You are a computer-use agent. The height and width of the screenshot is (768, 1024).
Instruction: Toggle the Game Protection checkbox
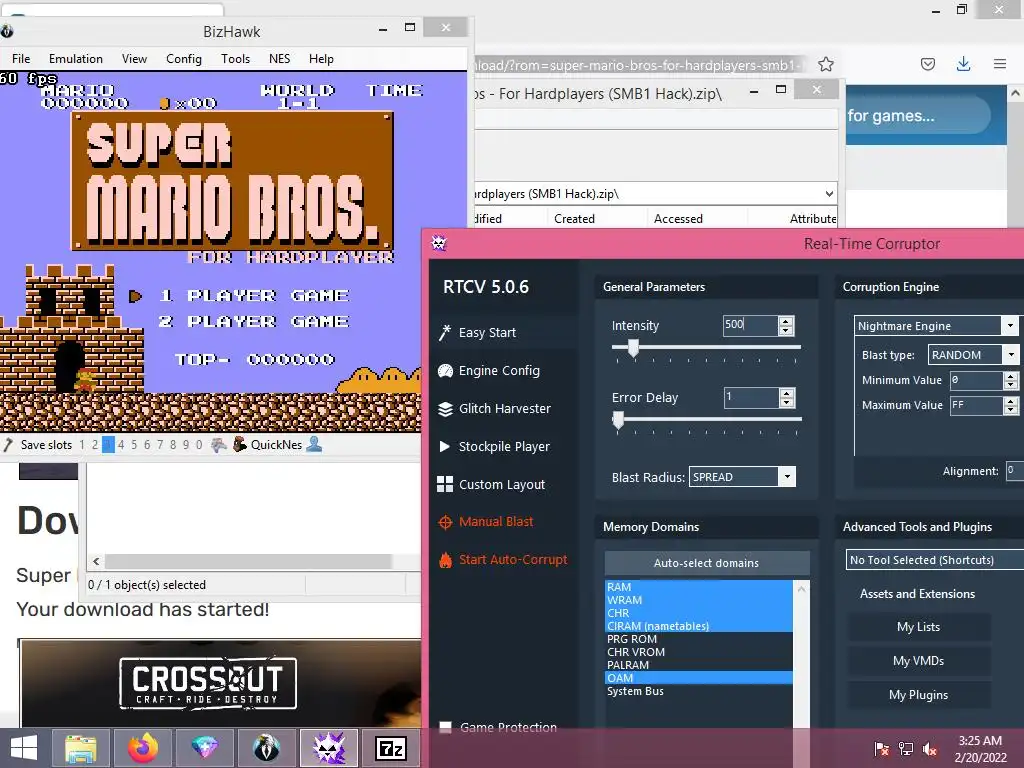coord(445,727)
